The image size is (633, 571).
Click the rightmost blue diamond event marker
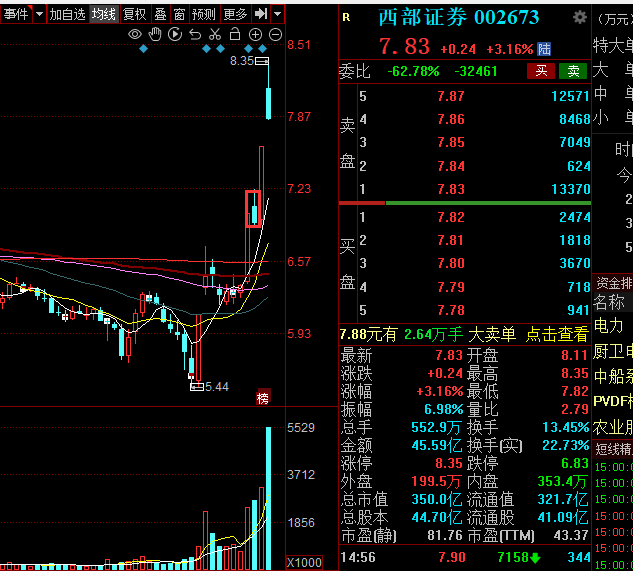click(x=263, y=49)
